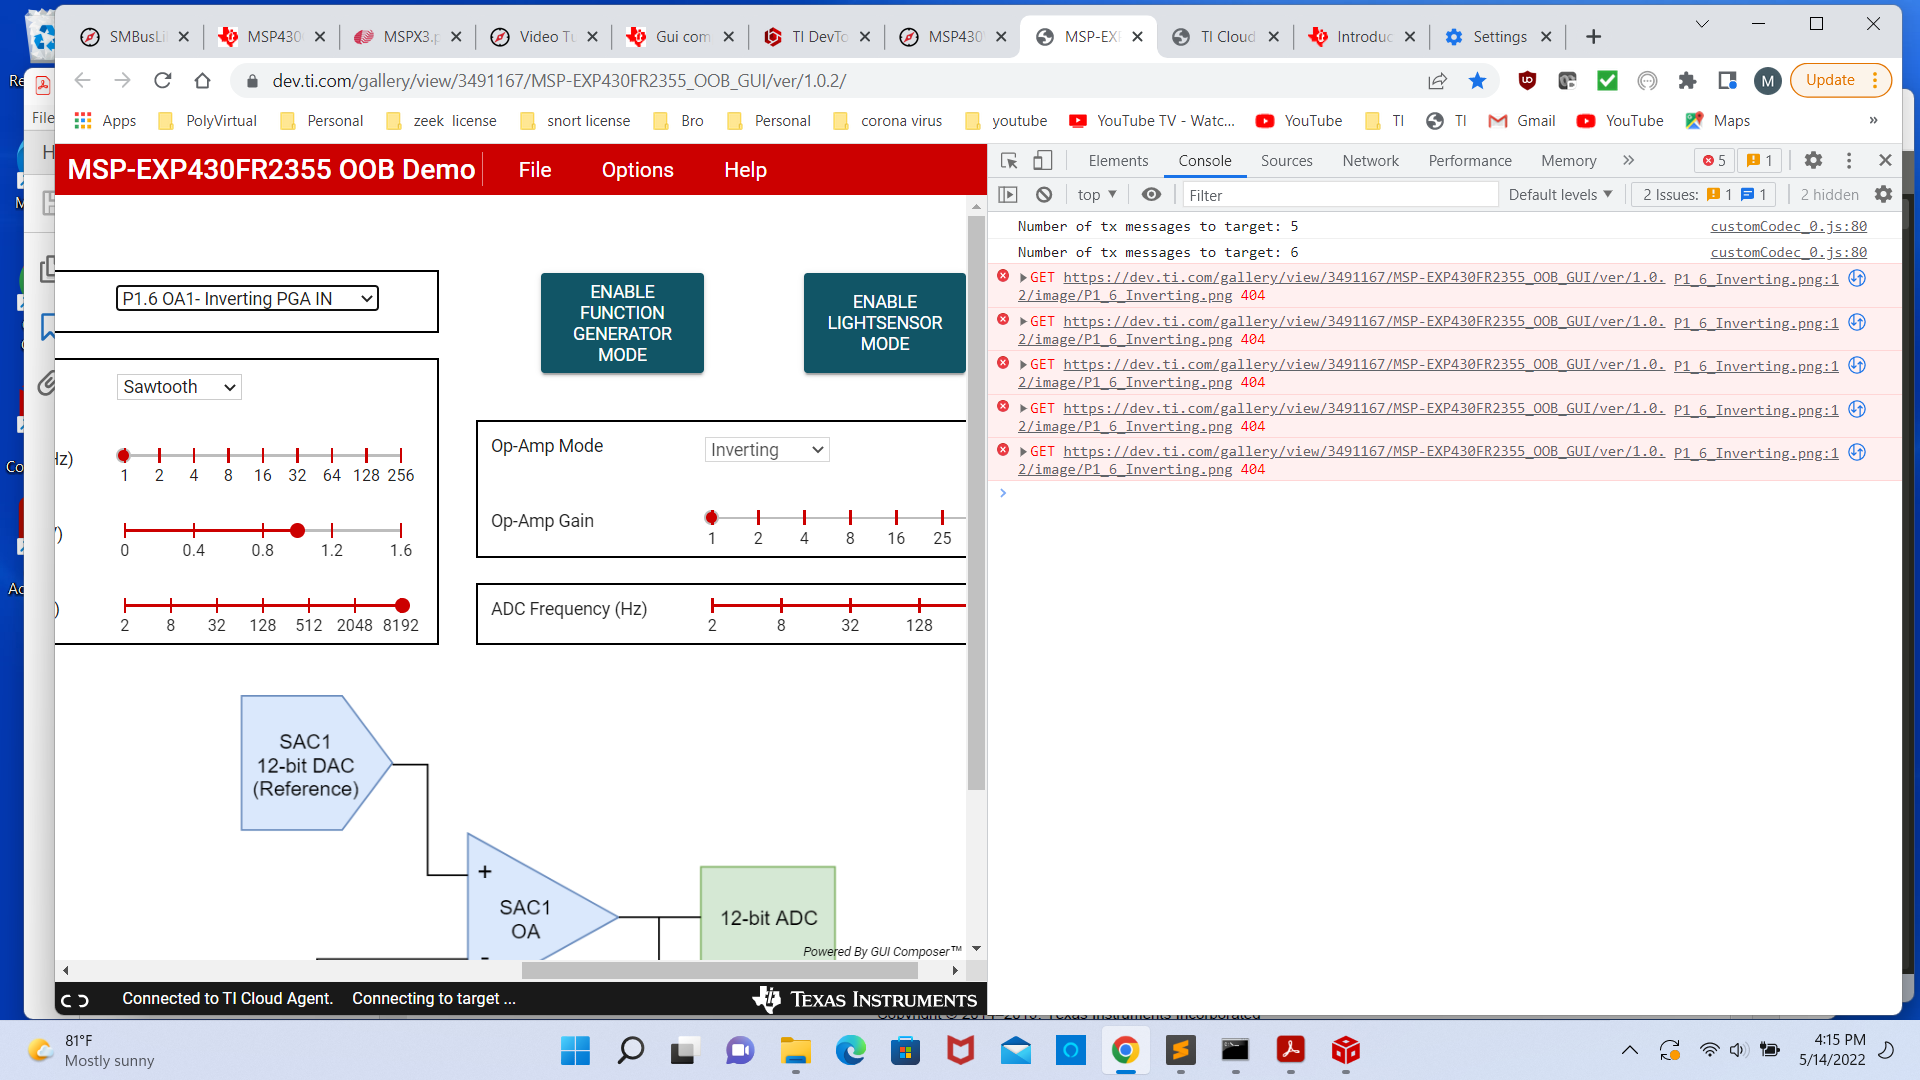Open a new browser tab
The width and height of the screenshot is (1920, 1080).
coord(1594,37)
